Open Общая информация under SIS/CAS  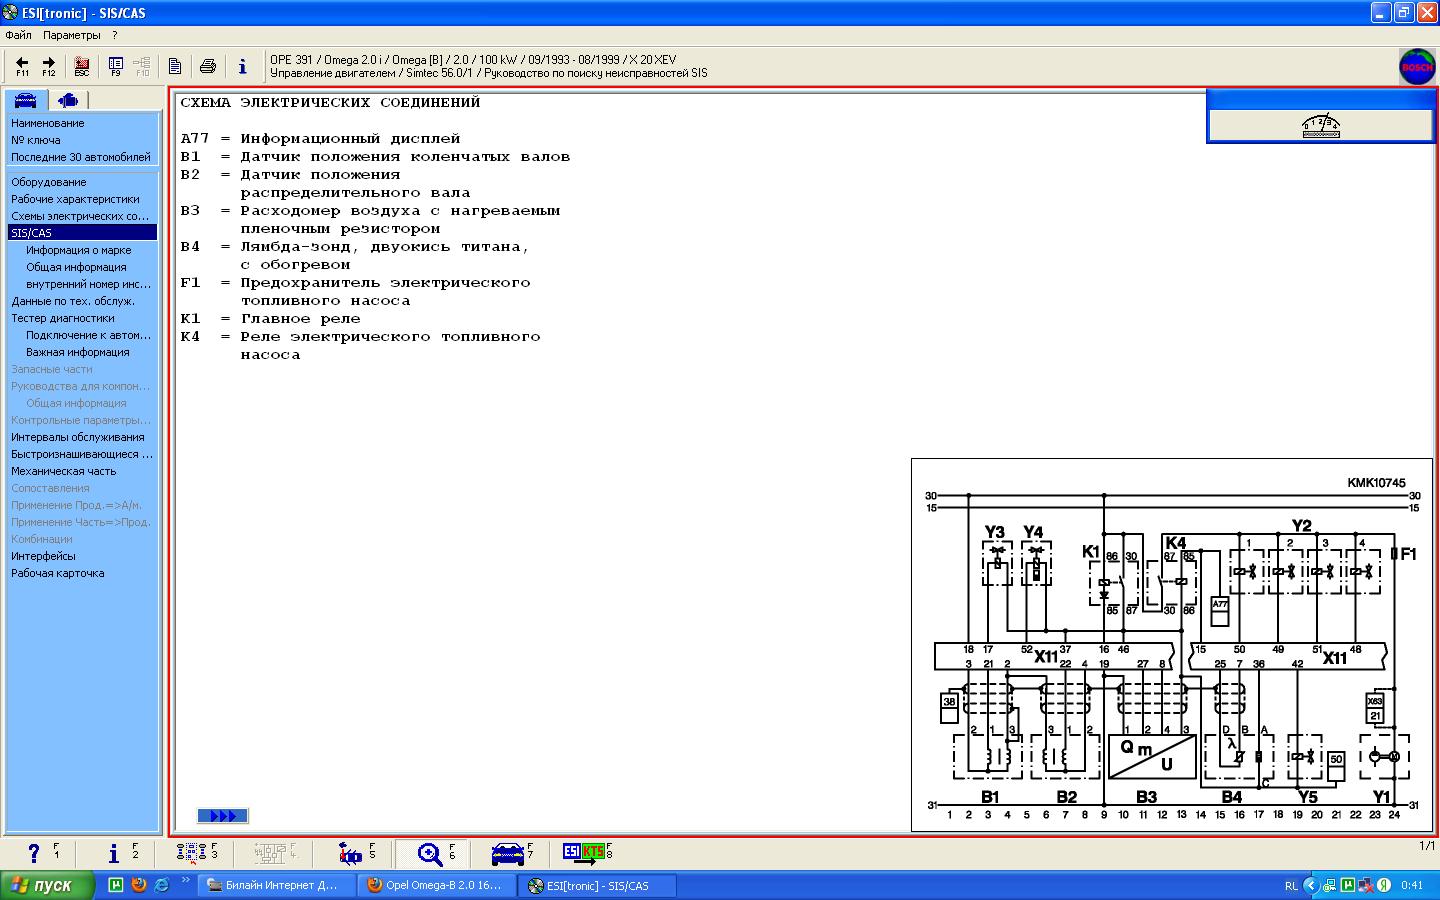pyautogui.click(x=76, y=267)
